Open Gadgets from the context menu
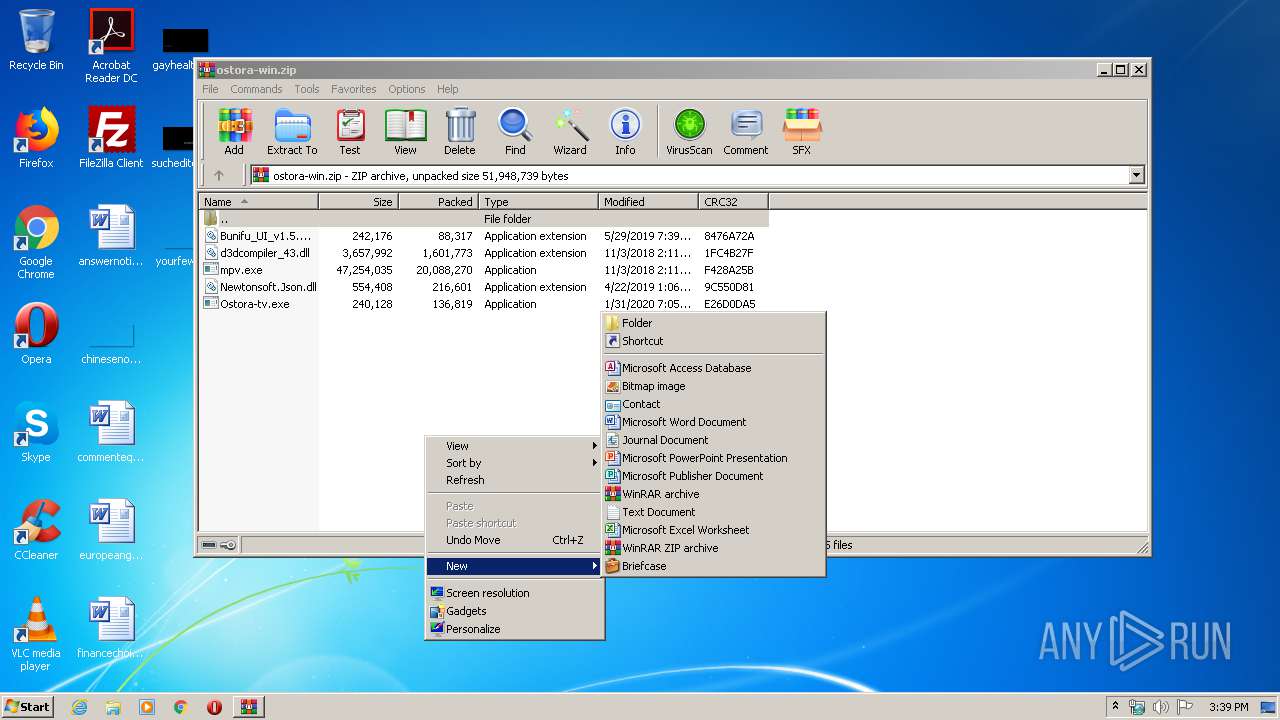The width and height of the screenshot is (1280, 720). click(514, 611)
